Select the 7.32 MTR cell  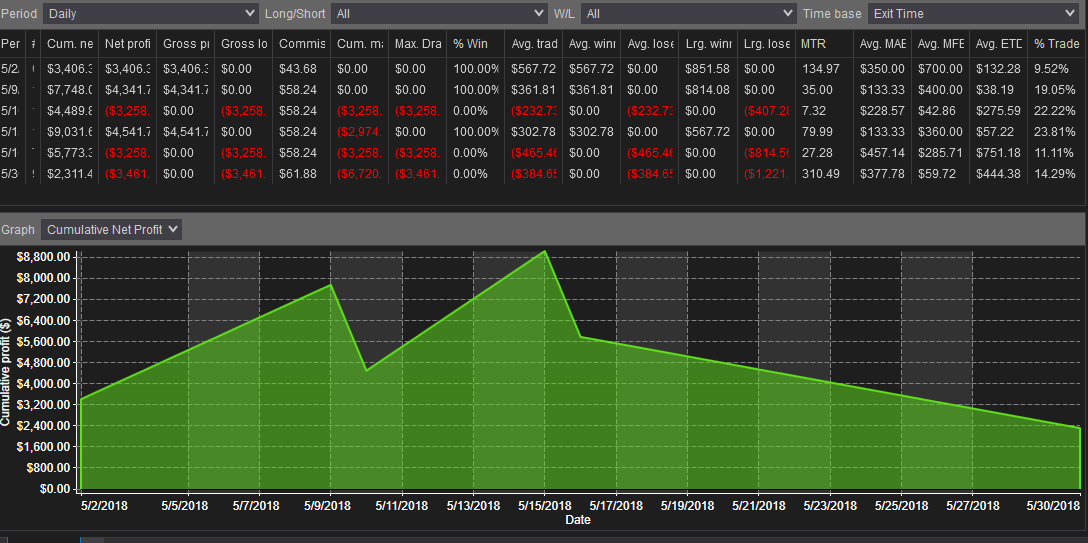pos(824,111)
